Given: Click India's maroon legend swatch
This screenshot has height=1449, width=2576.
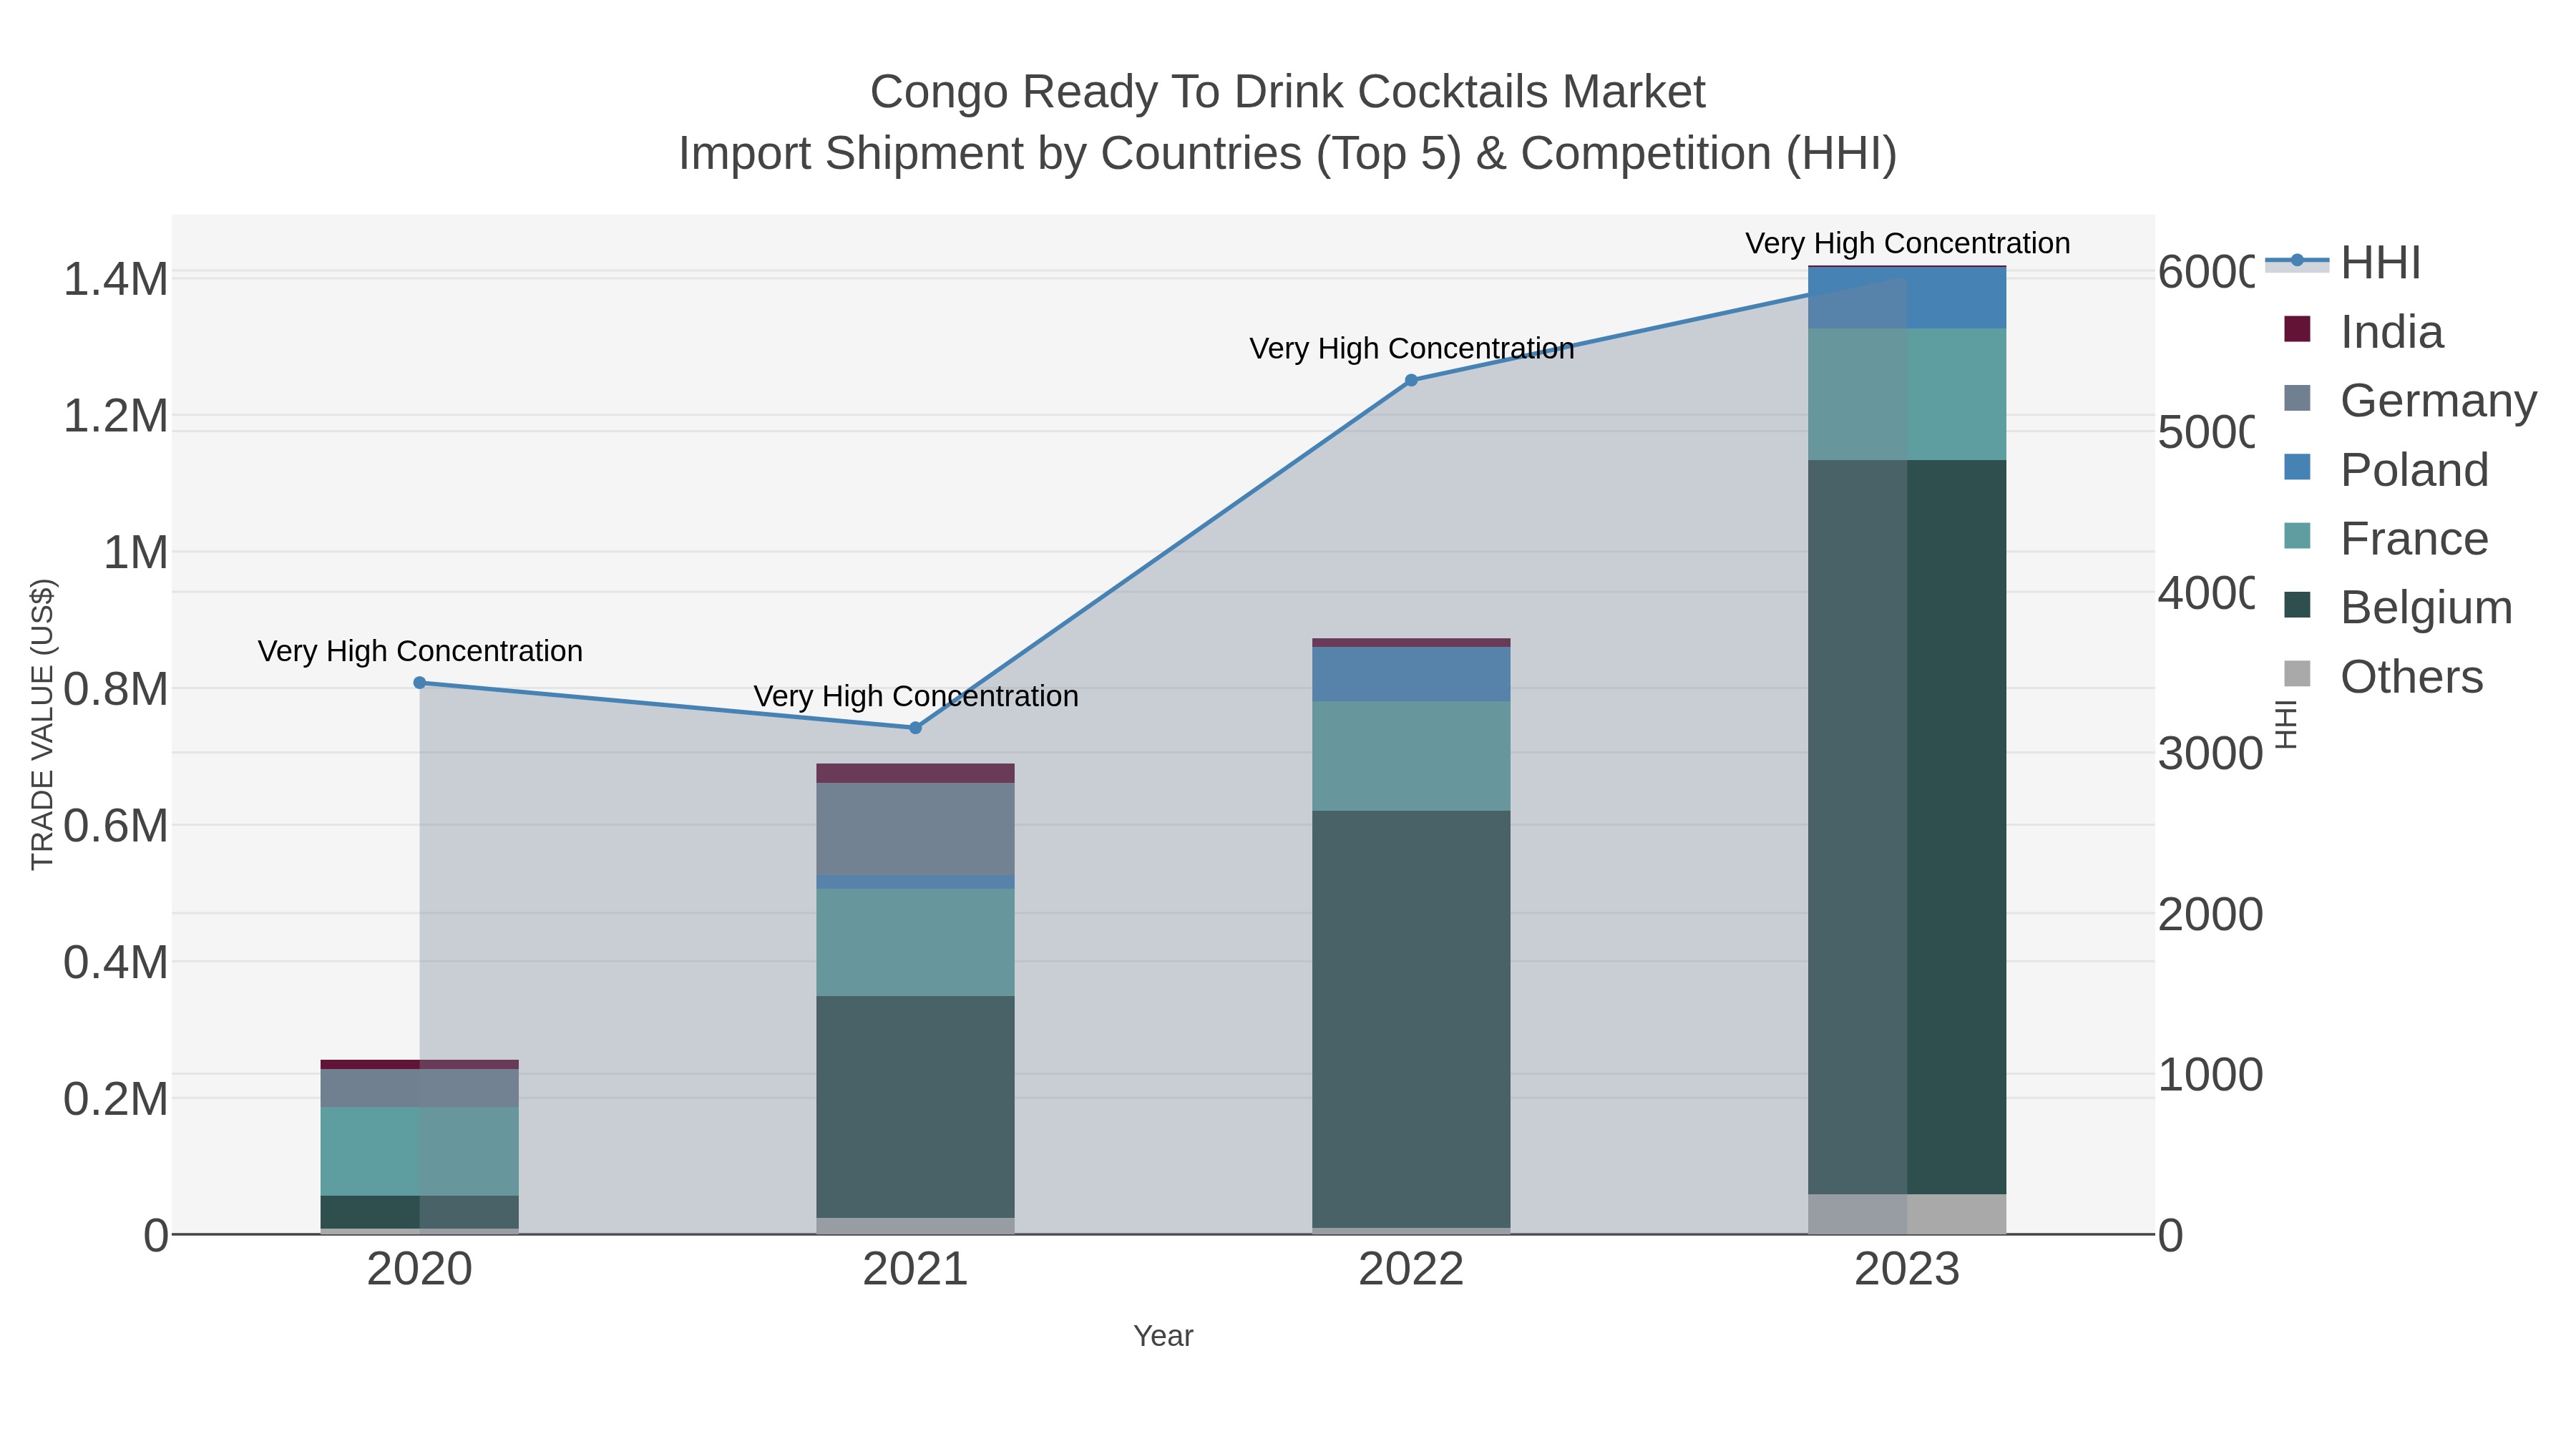Looking at the screenshot, I should click(x=2298, y=329).
